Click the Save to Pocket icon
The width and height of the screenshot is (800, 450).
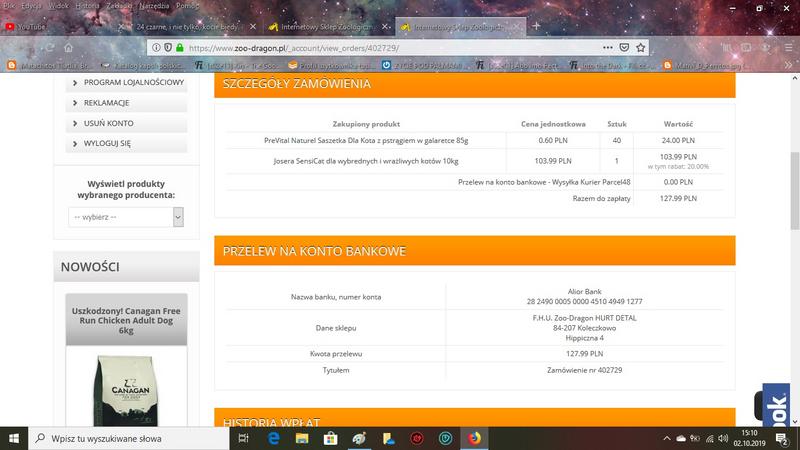coord(624,47)
